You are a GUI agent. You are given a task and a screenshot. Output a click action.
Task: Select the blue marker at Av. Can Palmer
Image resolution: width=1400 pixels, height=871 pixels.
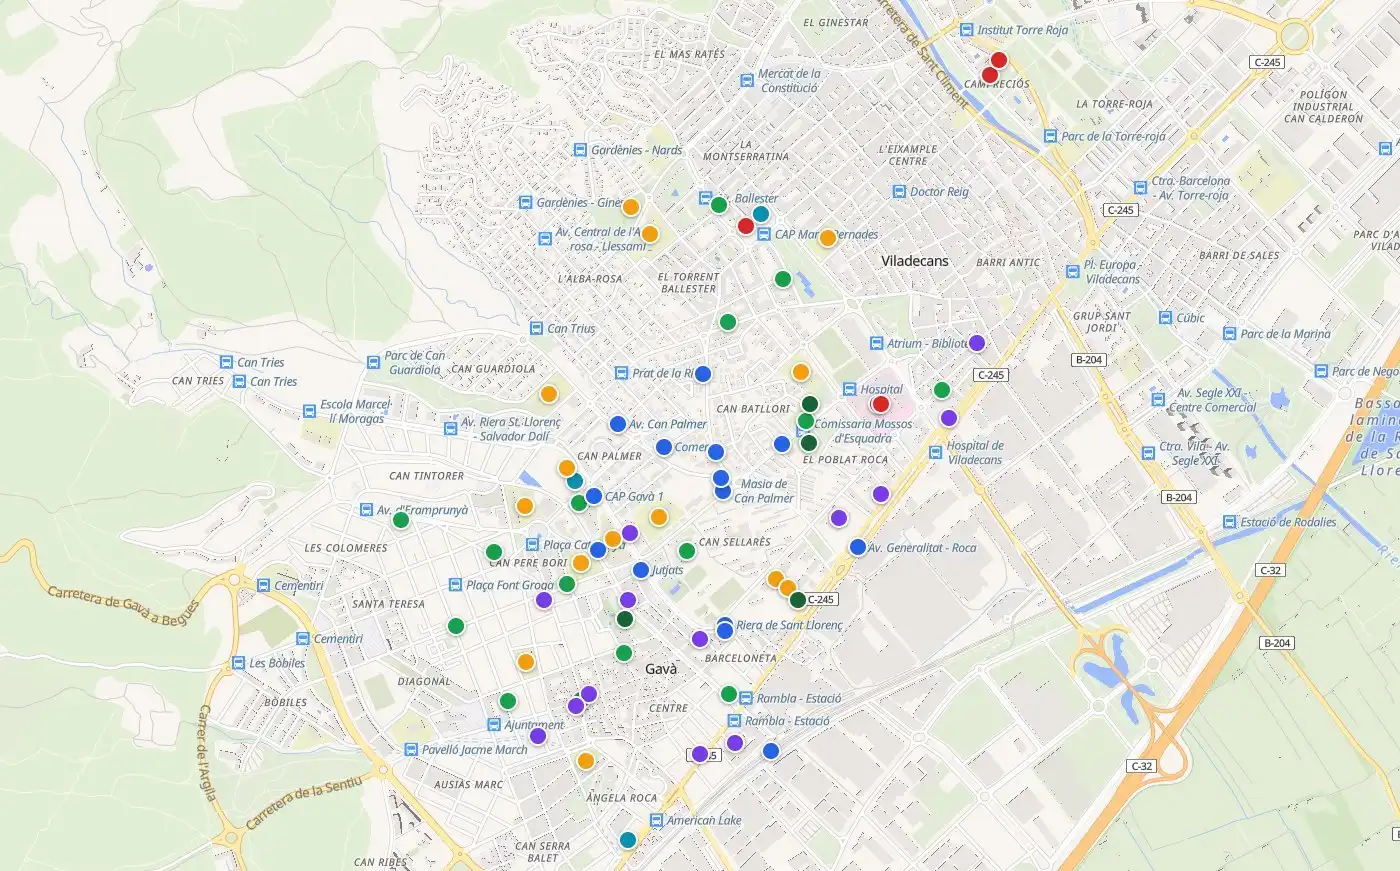point(618,424)
